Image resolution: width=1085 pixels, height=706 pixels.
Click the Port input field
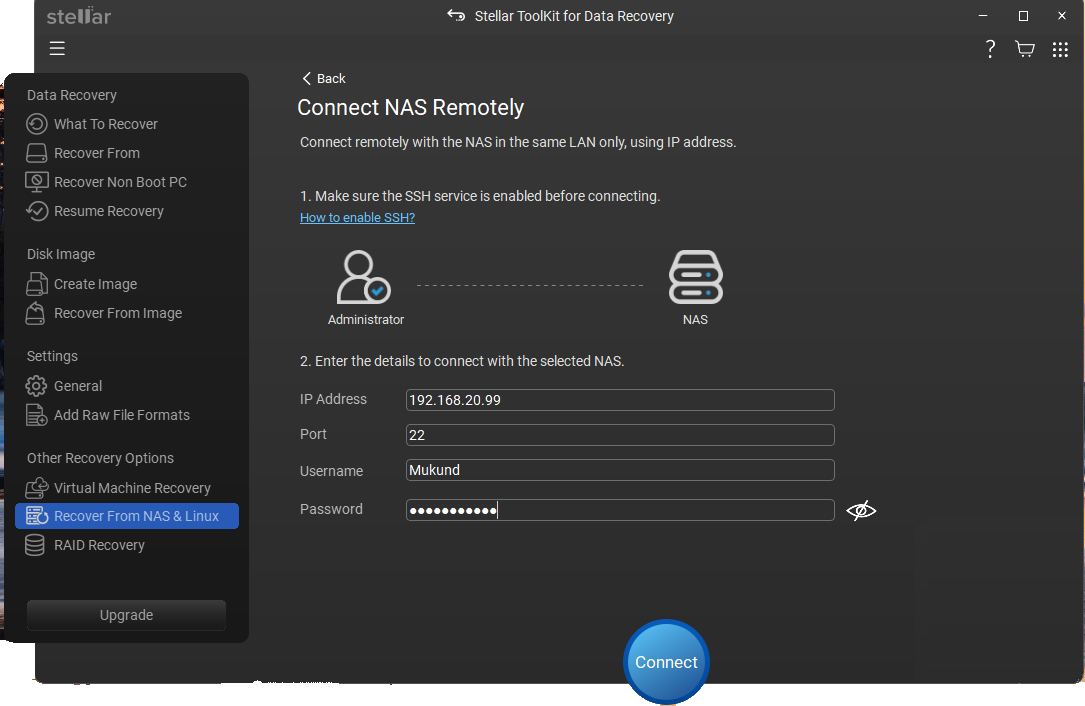click(x=620, y=435)
